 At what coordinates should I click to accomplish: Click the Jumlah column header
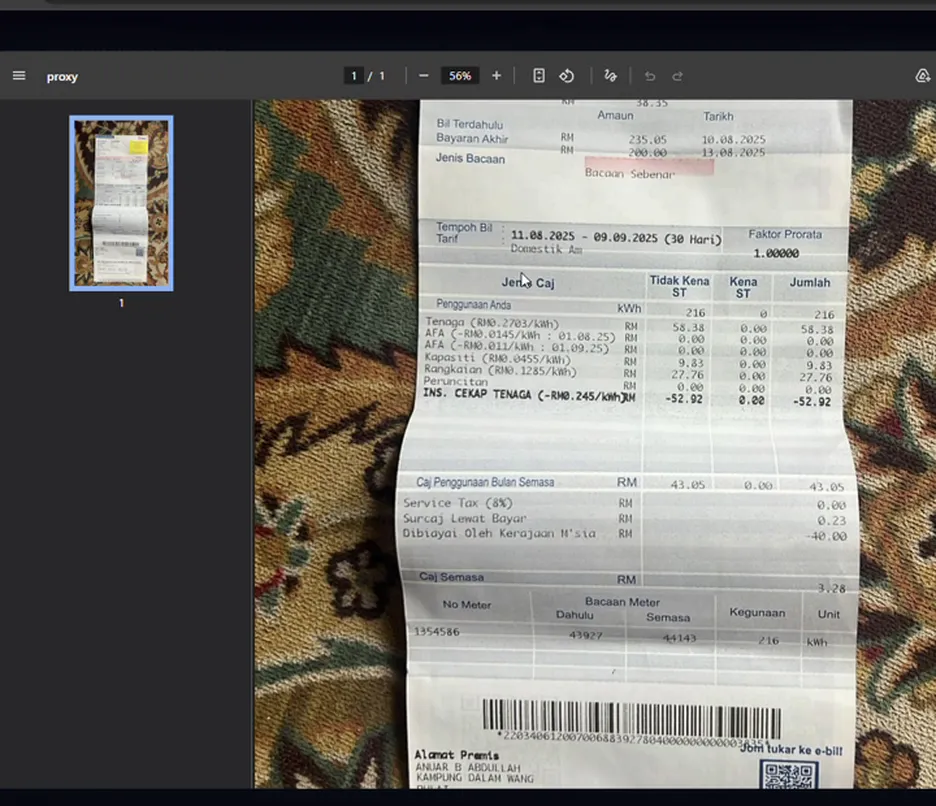tap(810, 282)
